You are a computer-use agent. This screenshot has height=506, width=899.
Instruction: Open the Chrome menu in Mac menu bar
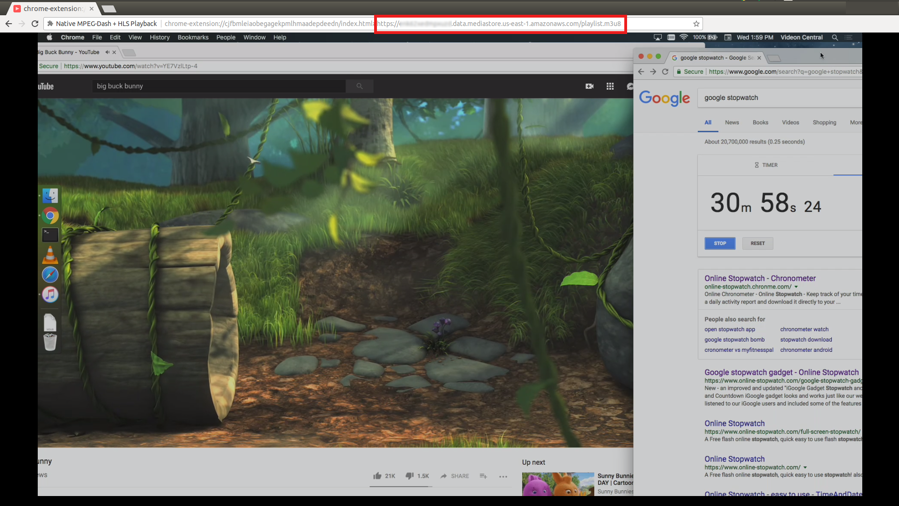[x=72, y=37]
